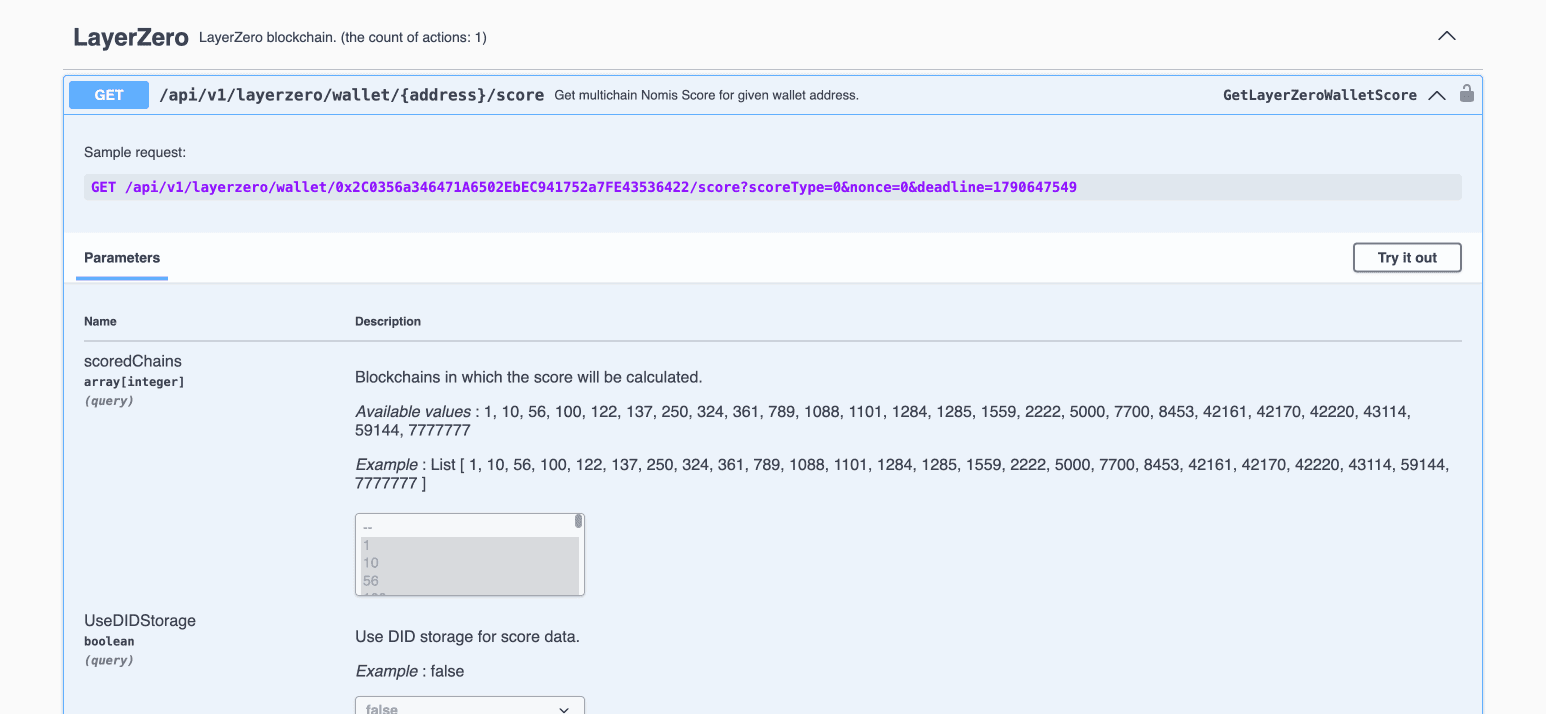Select the scoredChains parameter name
This screenshot has width=1546, height=714.
tap(133, 361)
